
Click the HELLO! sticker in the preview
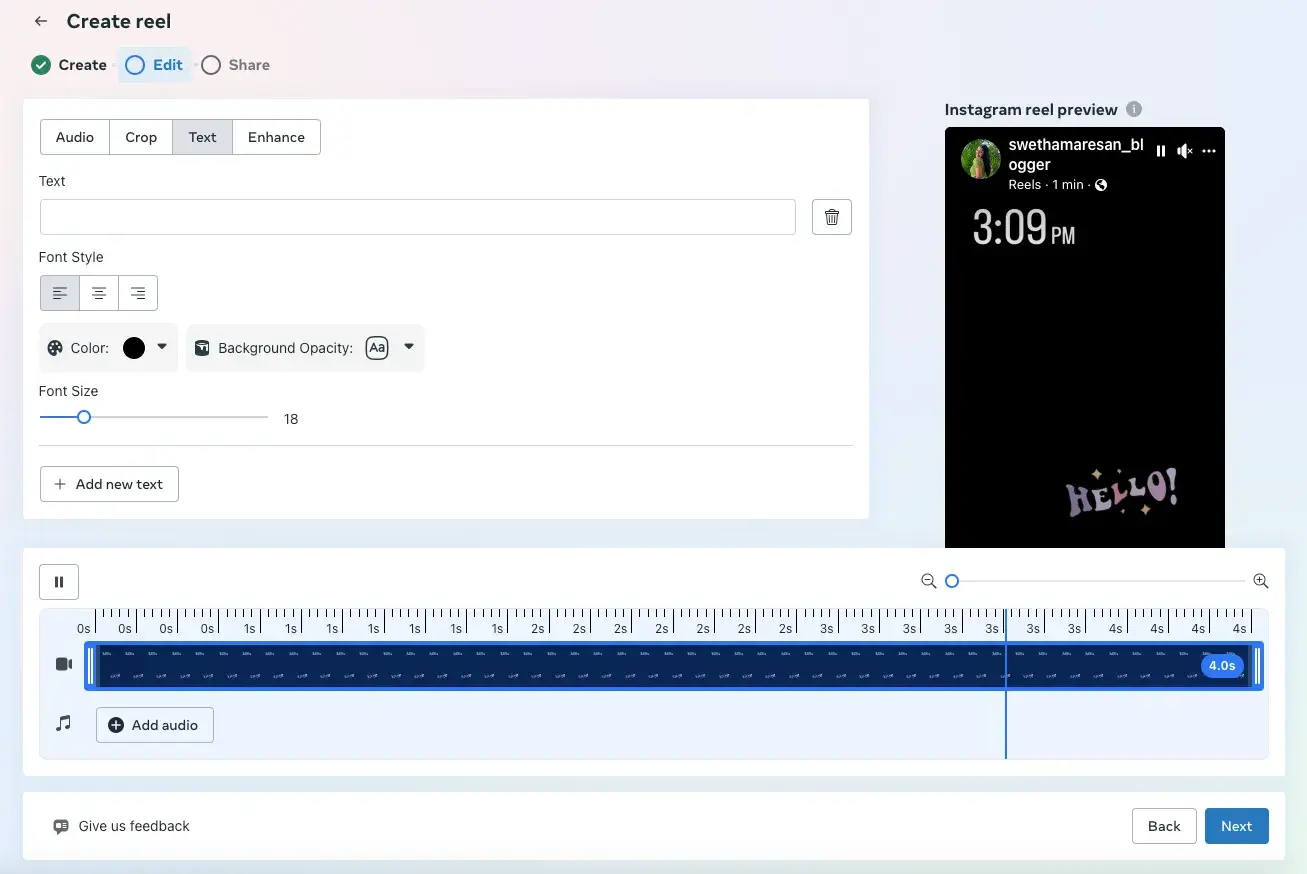1122,491
